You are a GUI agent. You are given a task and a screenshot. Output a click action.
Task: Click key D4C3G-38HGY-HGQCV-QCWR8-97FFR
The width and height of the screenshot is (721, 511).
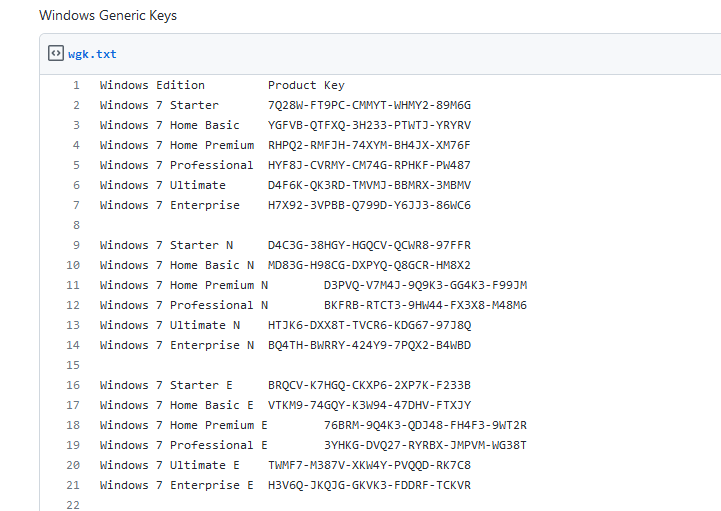pos(369,245)
